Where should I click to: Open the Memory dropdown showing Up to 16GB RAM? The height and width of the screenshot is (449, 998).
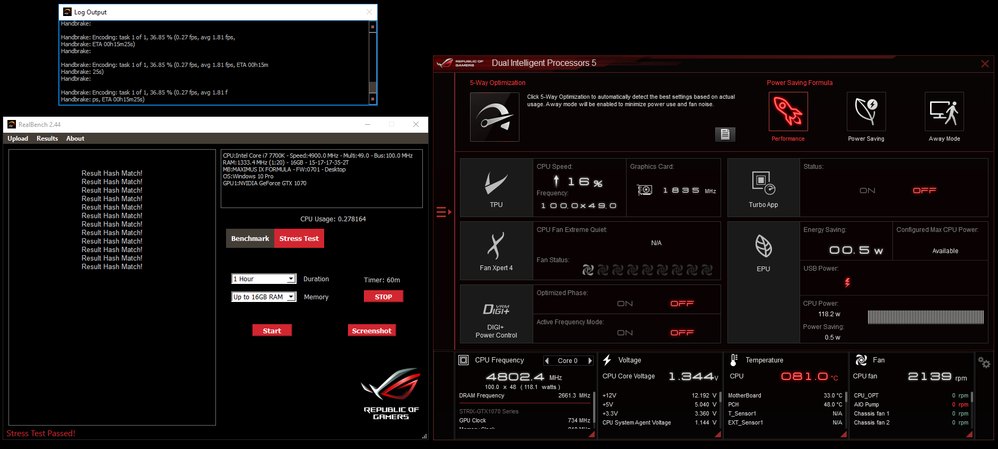point(263,297)
